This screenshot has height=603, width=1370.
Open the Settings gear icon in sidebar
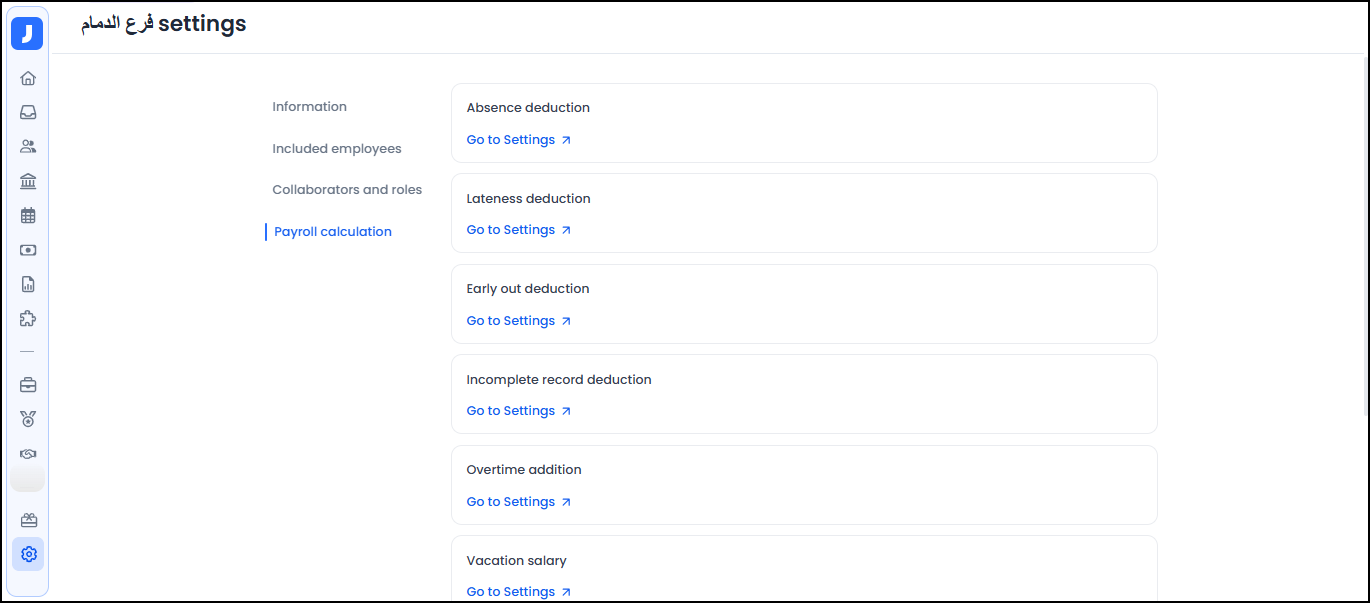click(27, 553)
